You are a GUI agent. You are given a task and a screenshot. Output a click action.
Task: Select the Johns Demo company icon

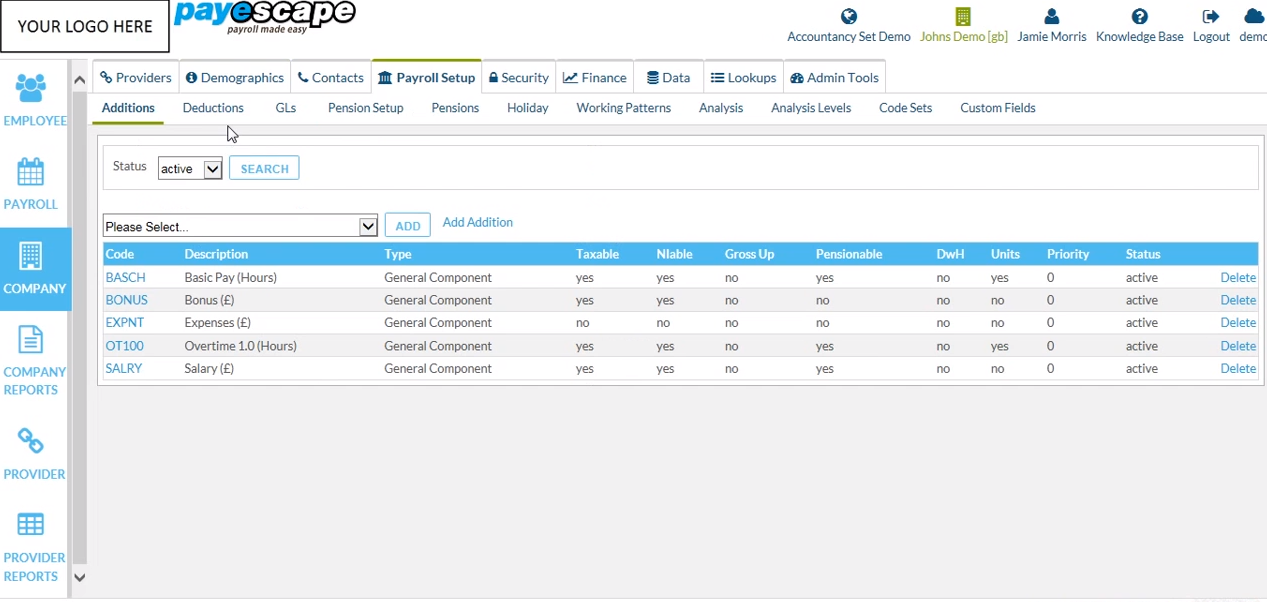click(x=962, y=16)
